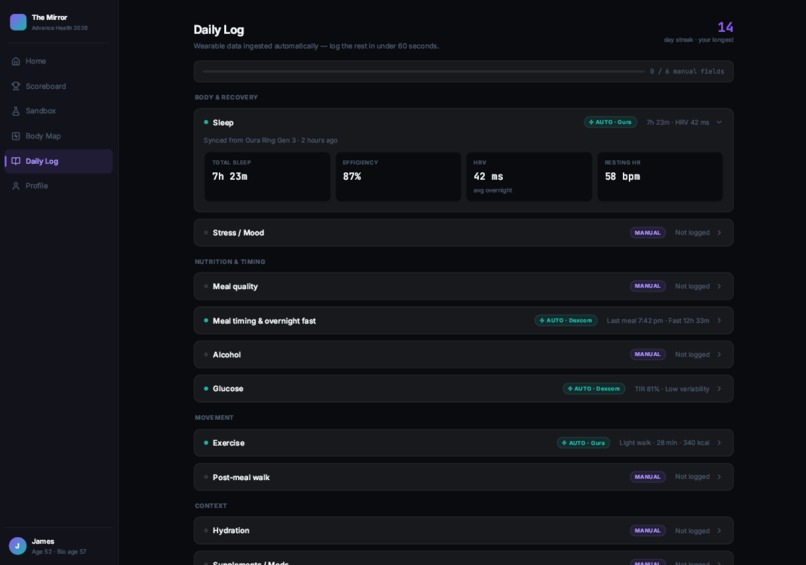Click the Daily Log book icon

(16, 161)
